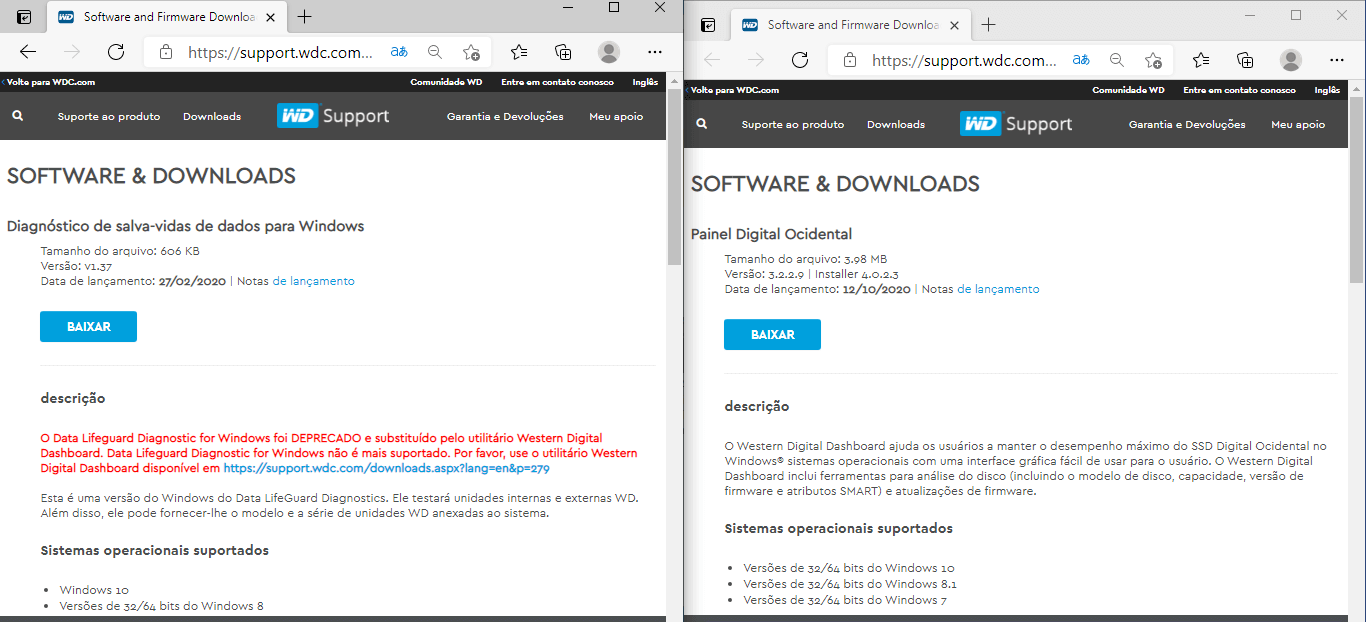Open the Favorites list in right browser window
The image size is (1366, 622).
pos(1201,60)
